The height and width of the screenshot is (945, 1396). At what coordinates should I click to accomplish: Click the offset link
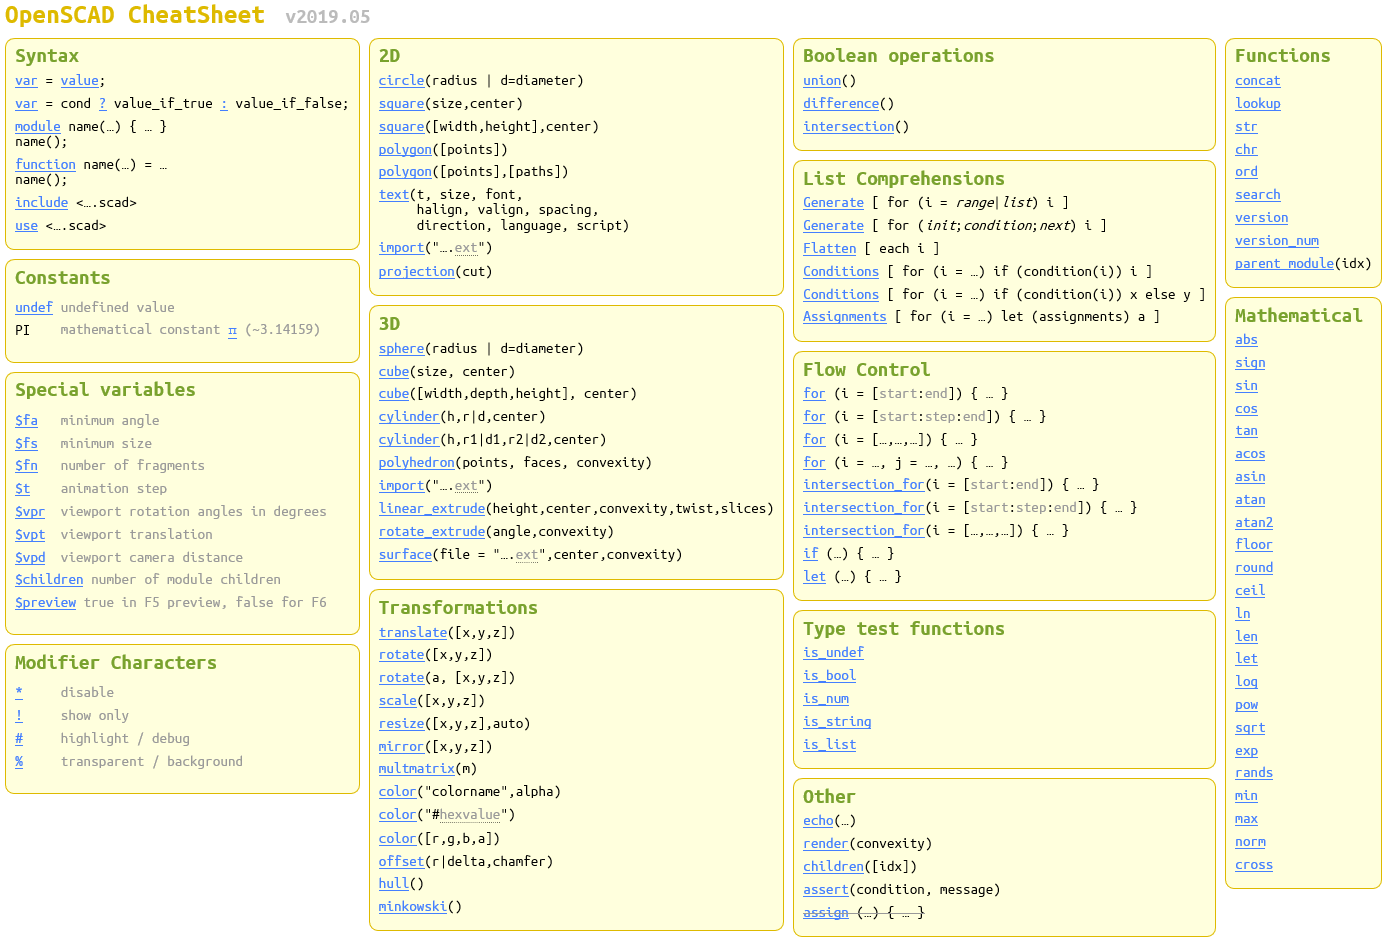401,862
